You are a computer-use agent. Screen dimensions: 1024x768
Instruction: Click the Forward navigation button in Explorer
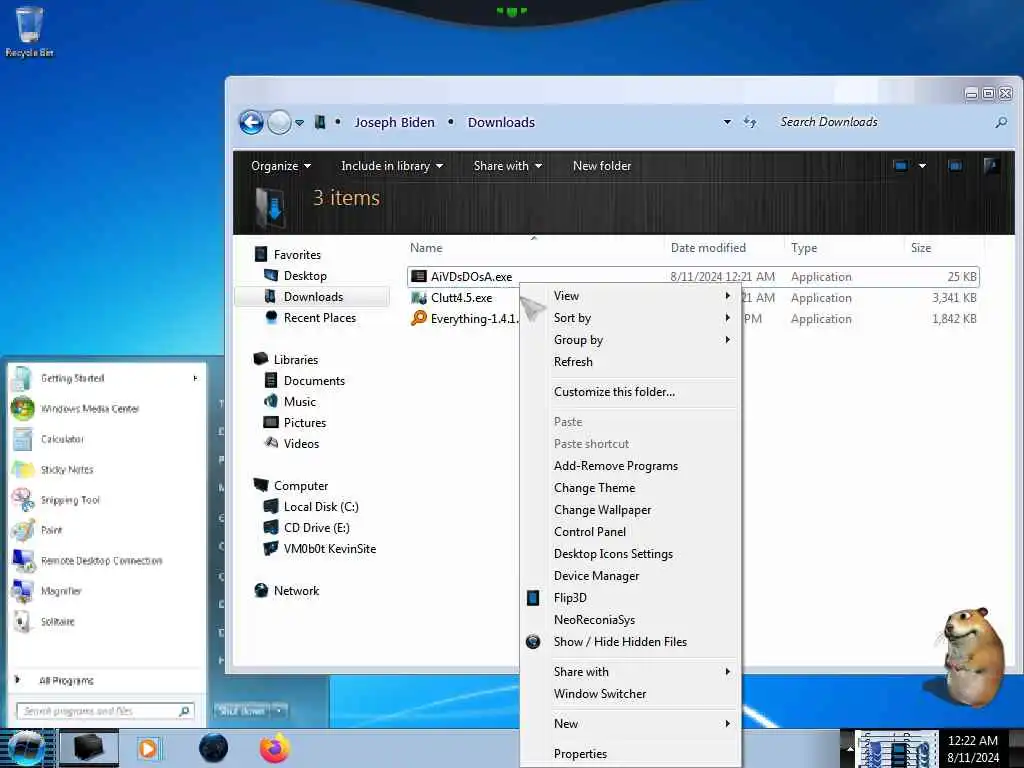(x=280, y=122)
